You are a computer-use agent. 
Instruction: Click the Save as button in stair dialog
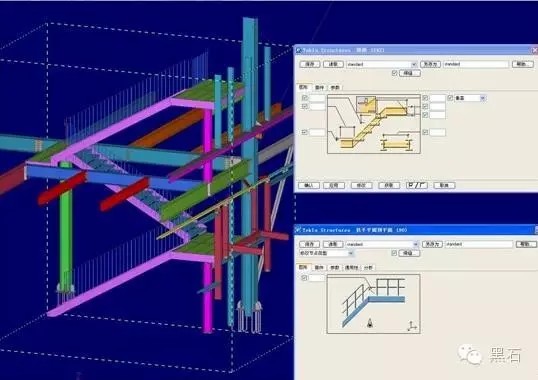[x=430, y=64]
